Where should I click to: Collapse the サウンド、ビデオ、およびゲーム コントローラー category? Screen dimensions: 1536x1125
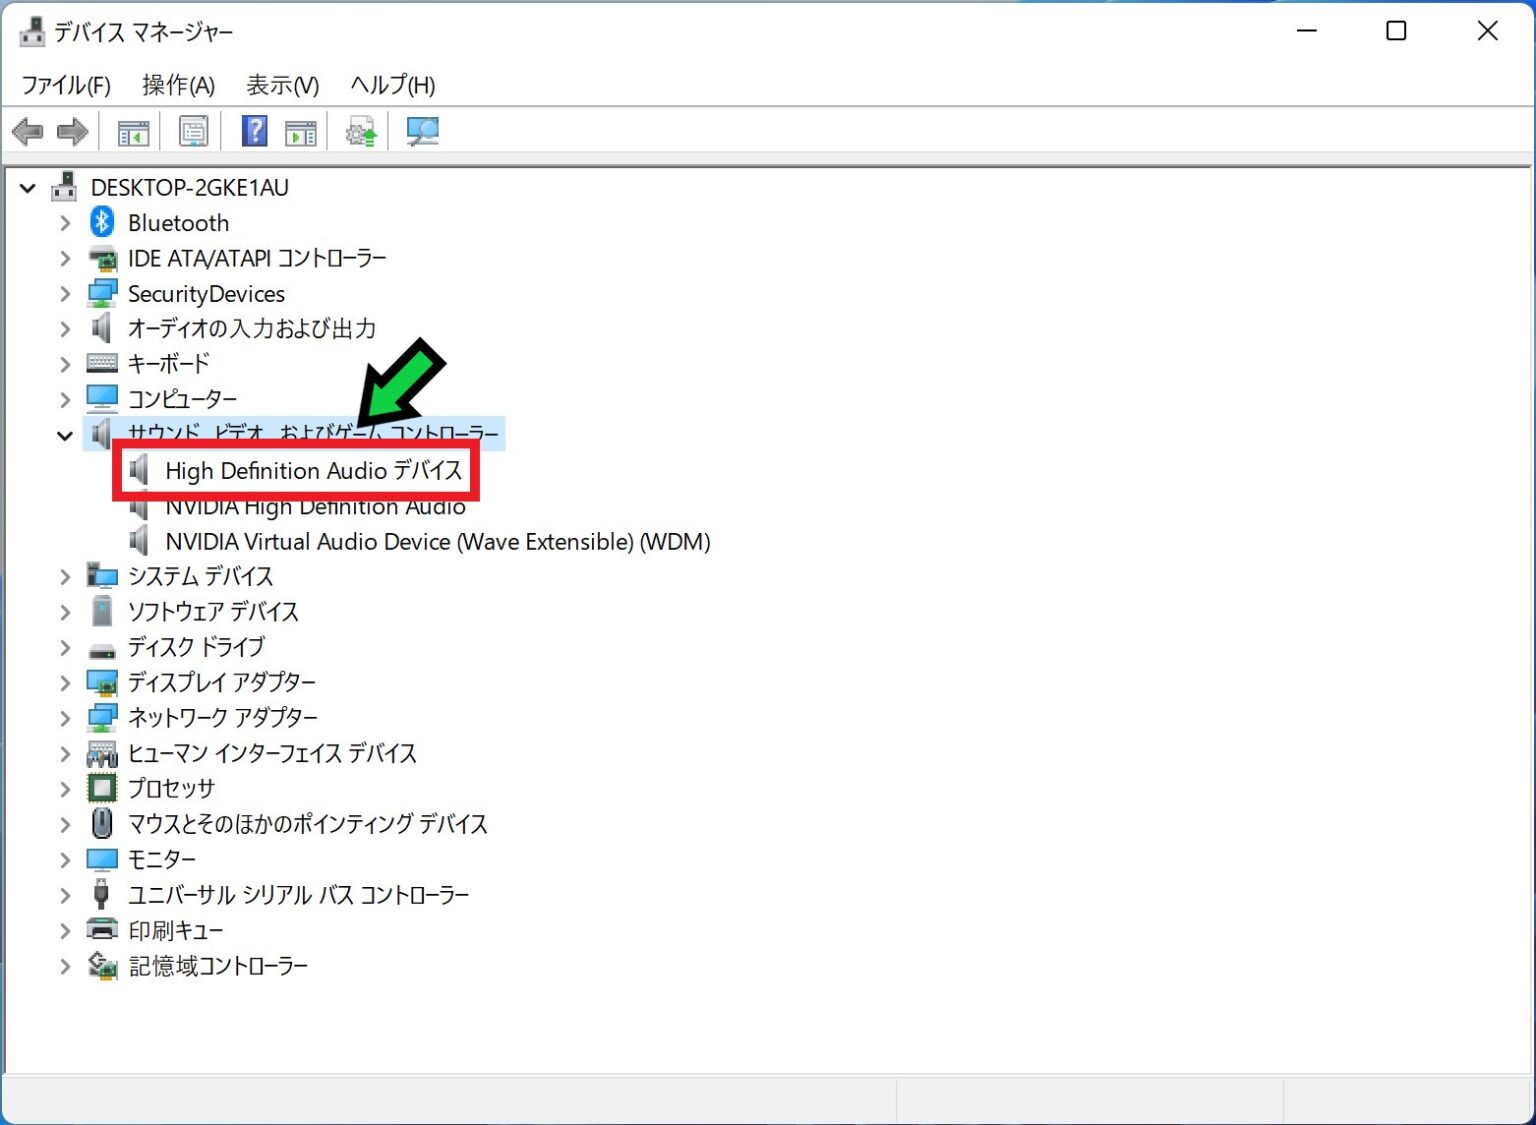tap(65, 435)
